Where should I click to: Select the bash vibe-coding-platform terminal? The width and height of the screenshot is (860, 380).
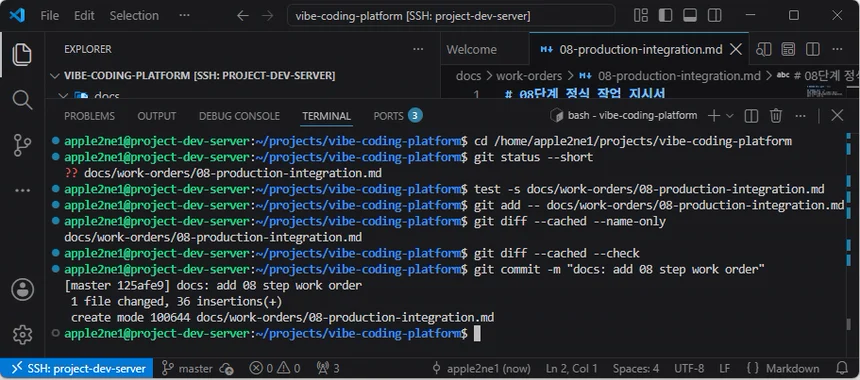pos(624,116)
